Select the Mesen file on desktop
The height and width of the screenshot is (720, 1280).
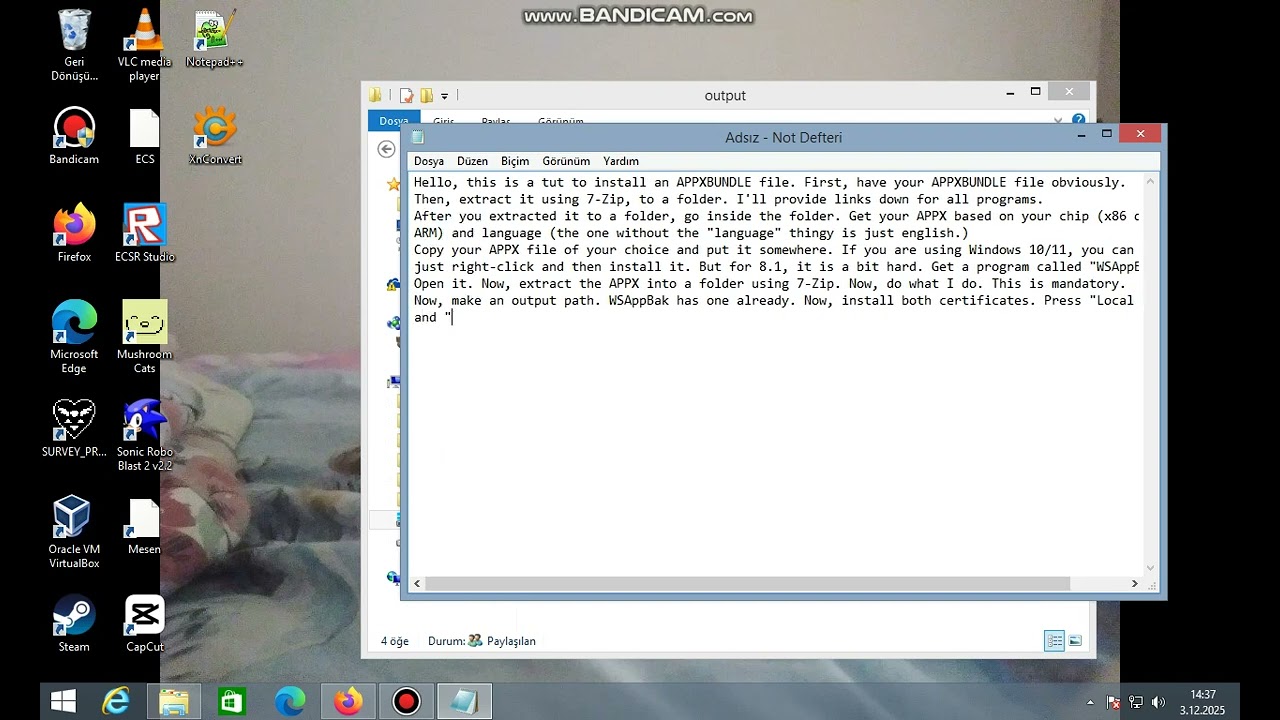pyautogui.click(x=144, y=527)
